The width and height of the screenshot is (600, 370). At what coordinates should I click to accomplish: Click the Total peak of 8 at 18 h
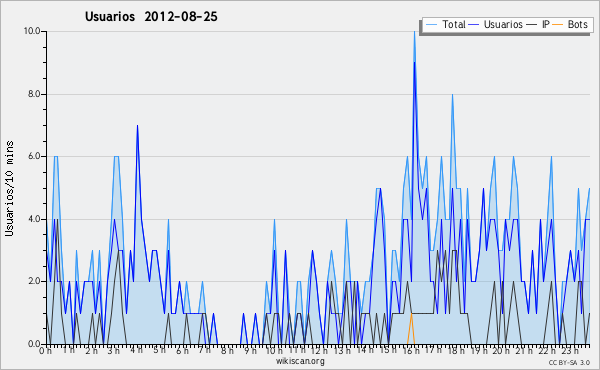452,95
